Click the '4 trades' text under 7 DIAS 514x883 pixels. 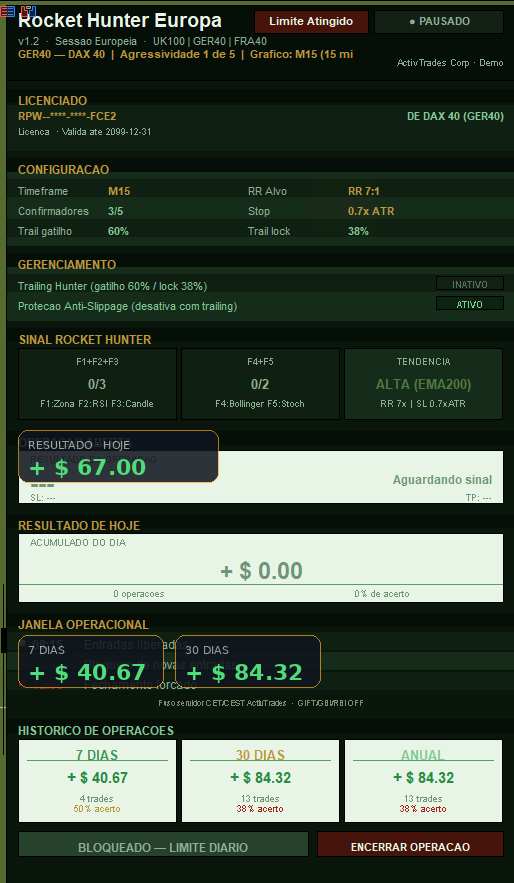point(97,799)
